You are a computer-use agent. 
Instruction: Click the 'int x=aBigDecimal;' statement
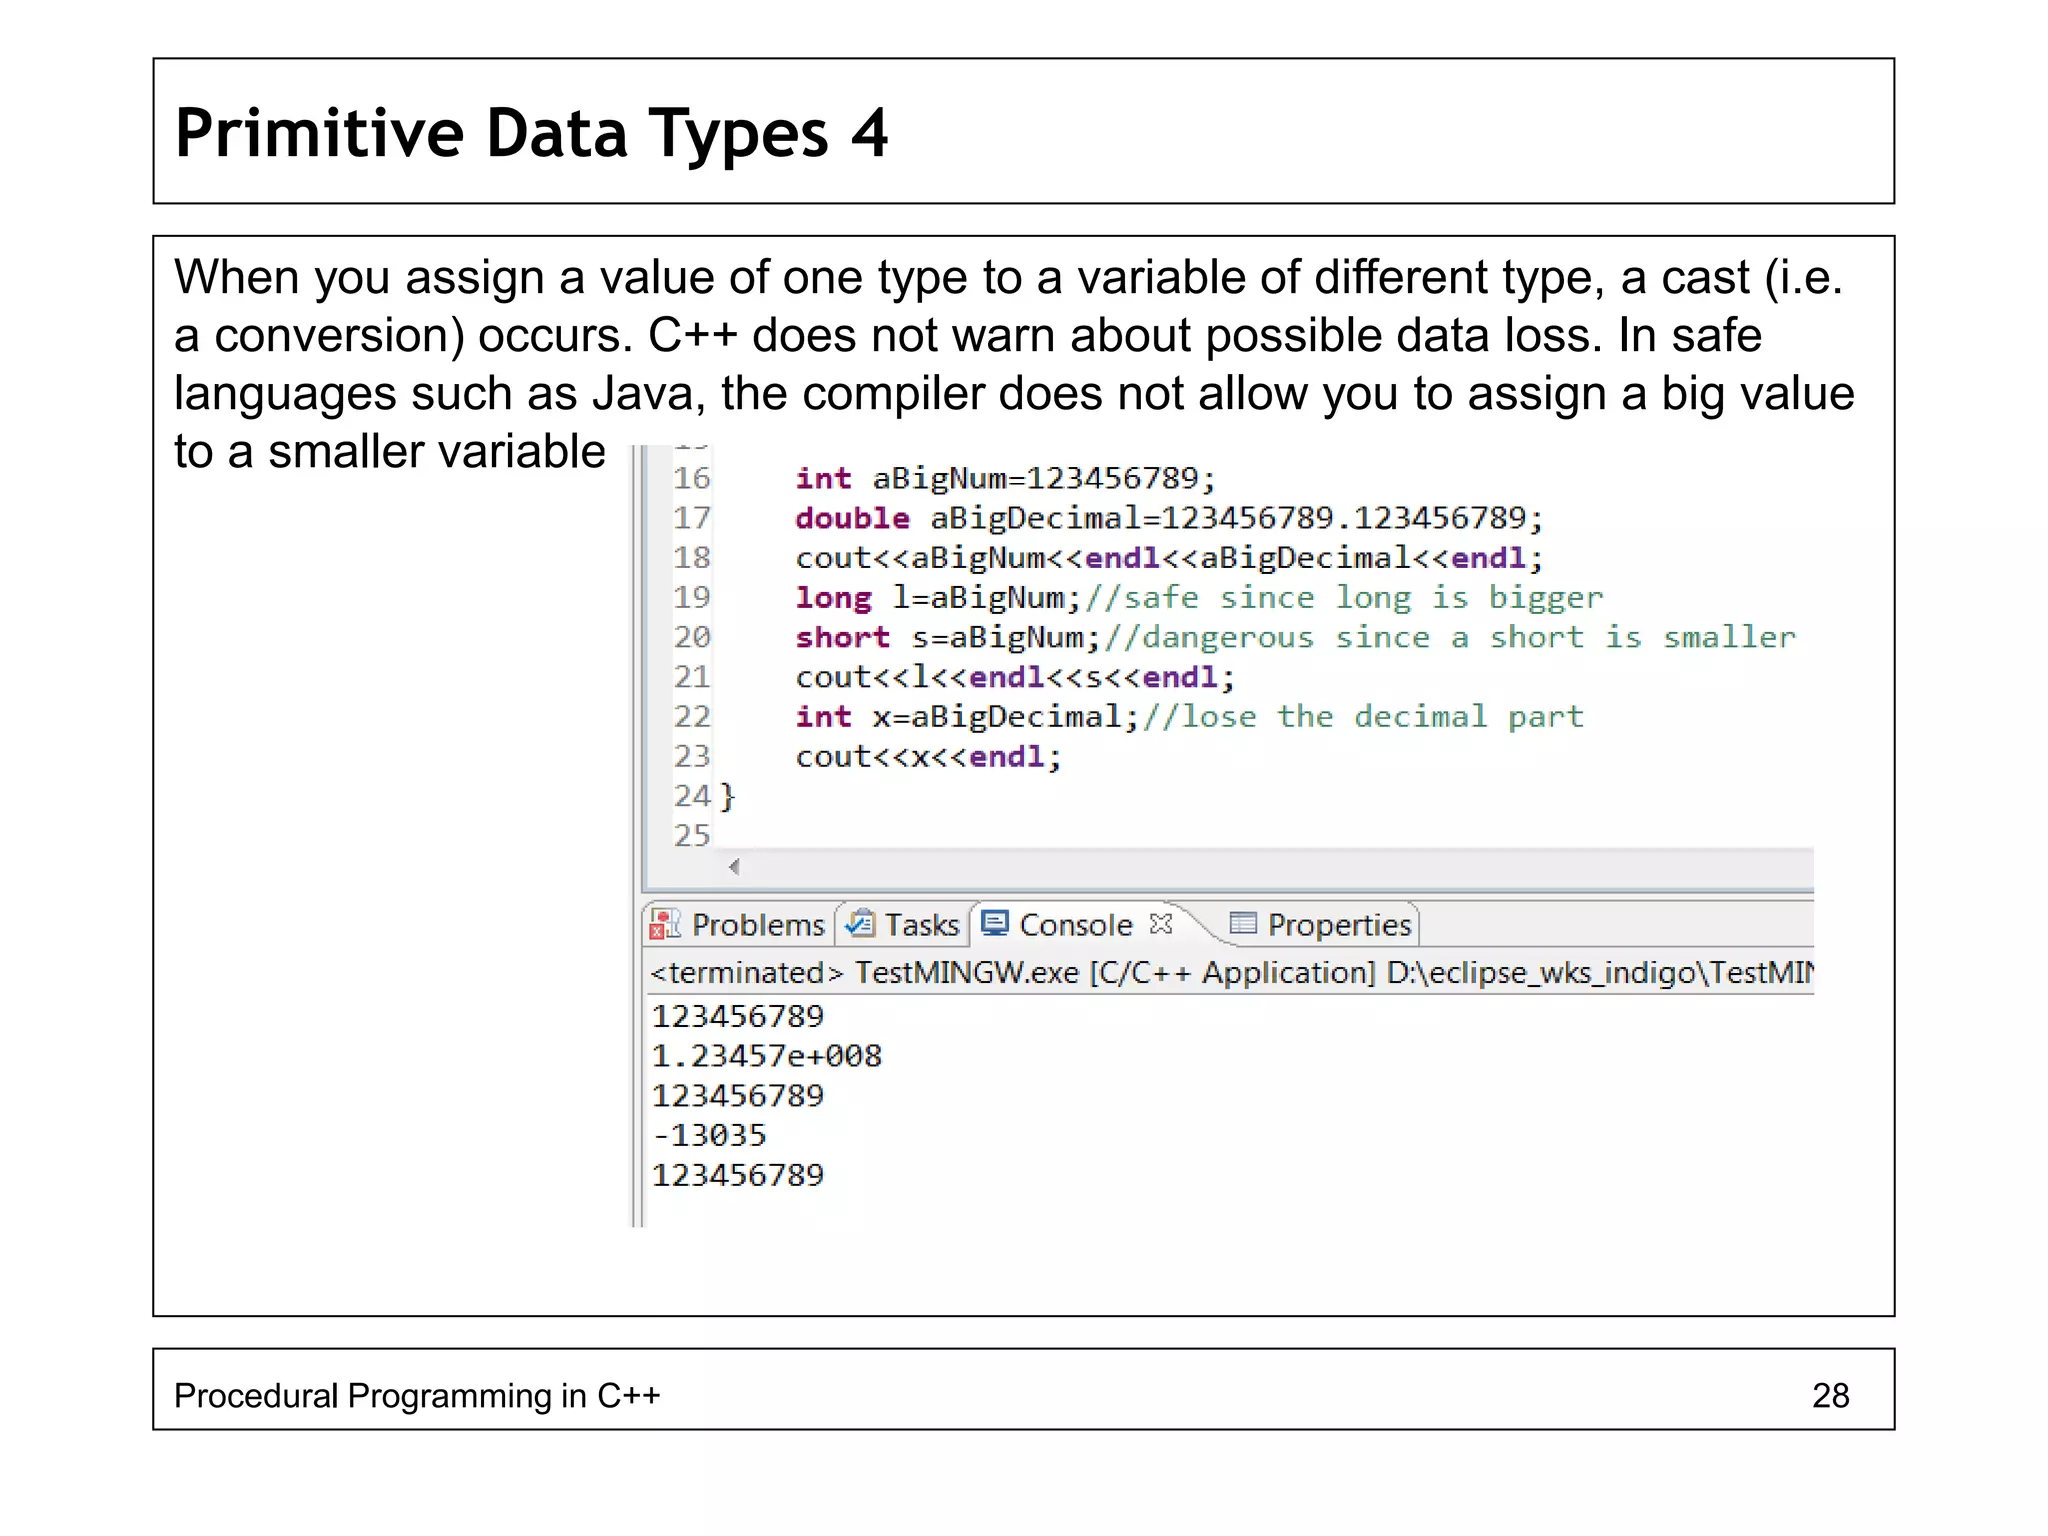(x=967, y=717)
